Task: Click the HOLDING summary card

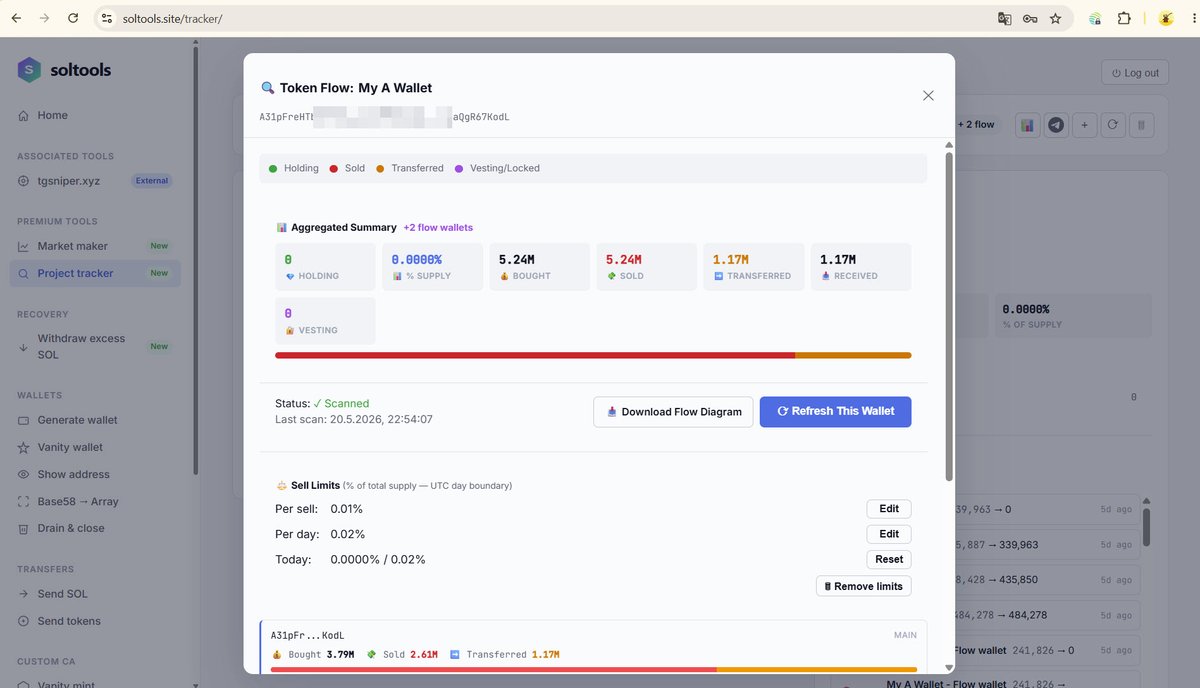Action: [325, 267]
